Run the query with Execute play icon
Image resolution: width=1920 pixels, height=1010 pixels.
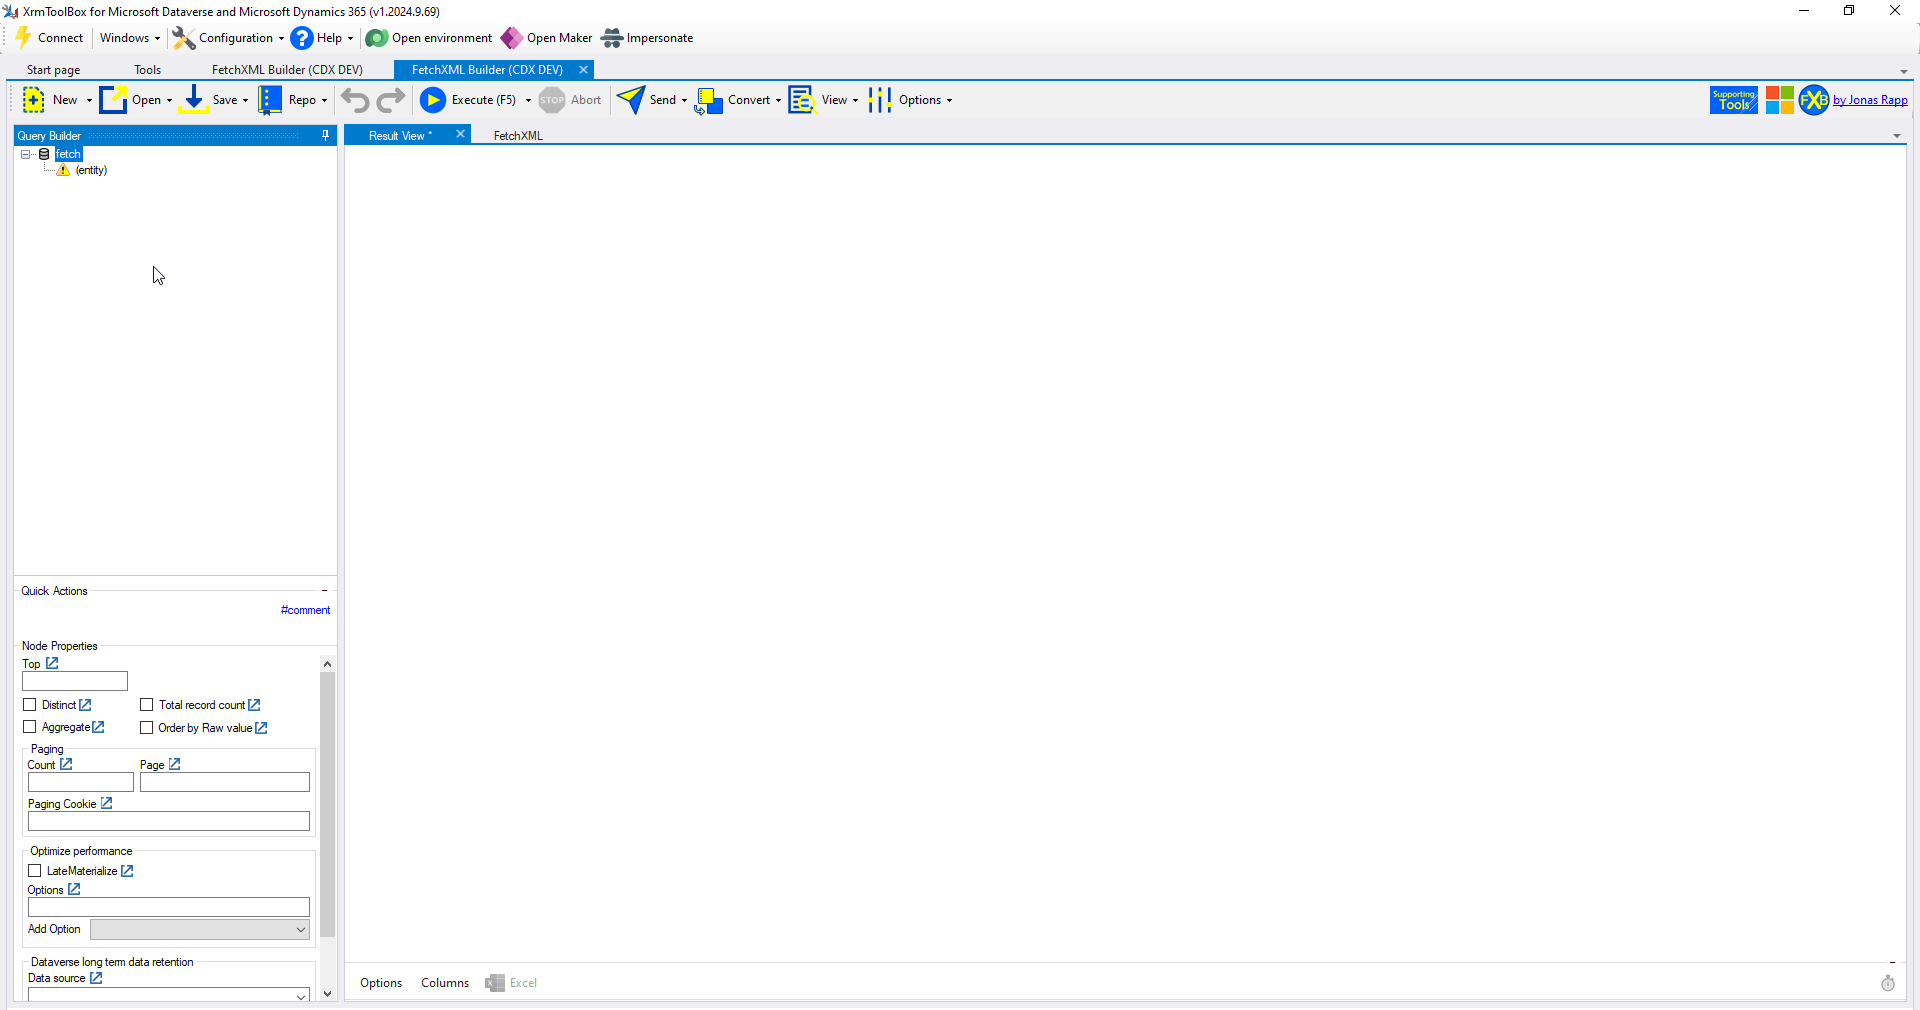click(x=433, y=100)
